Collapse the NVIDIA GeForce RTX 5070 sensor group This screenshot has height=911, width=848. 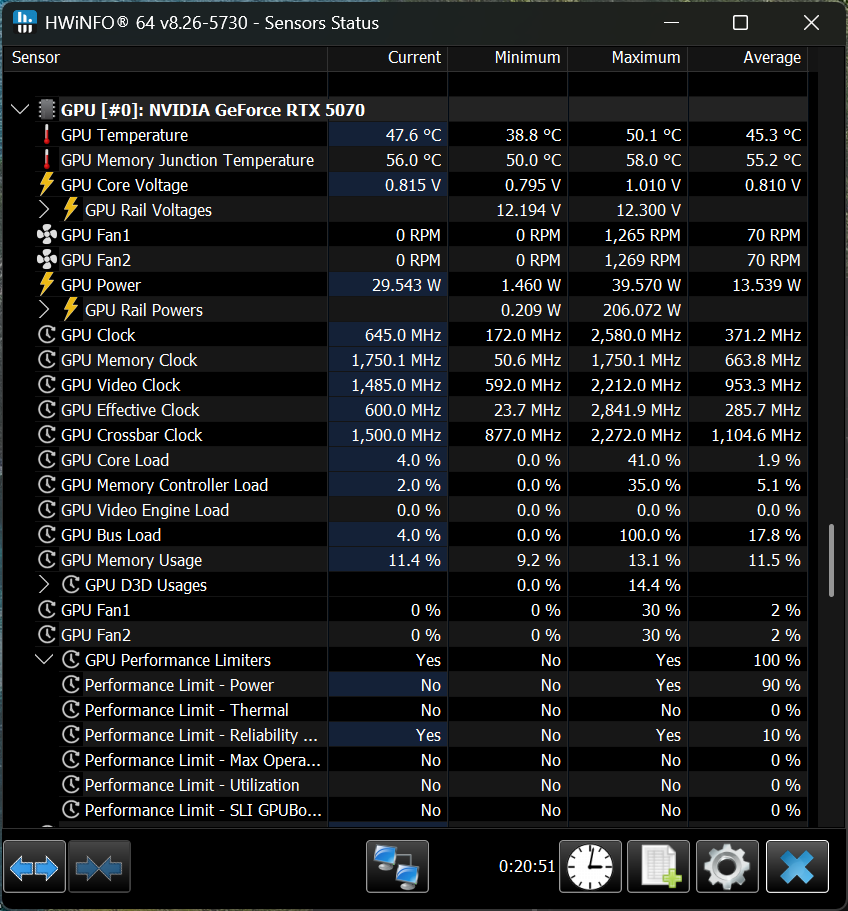(x=20, y=109)
